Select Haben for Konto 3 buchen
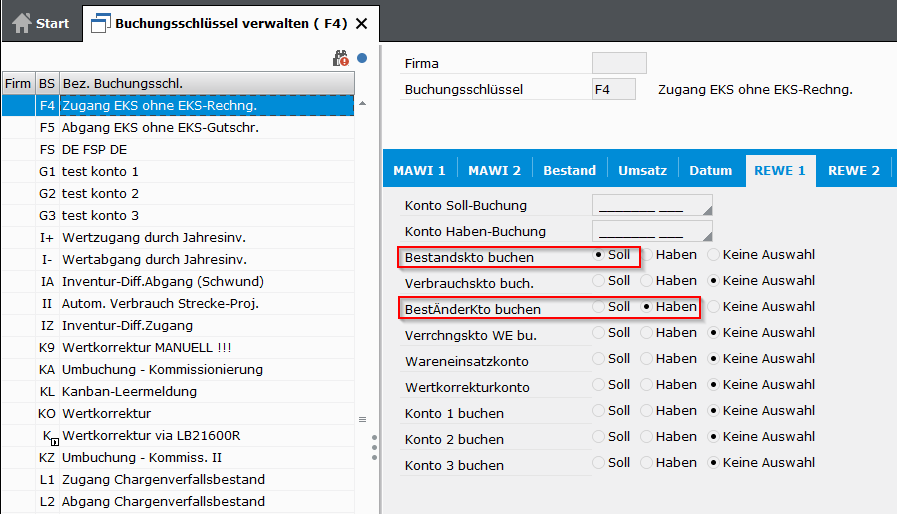Viewport: 897px width, 514px height. 647,462
